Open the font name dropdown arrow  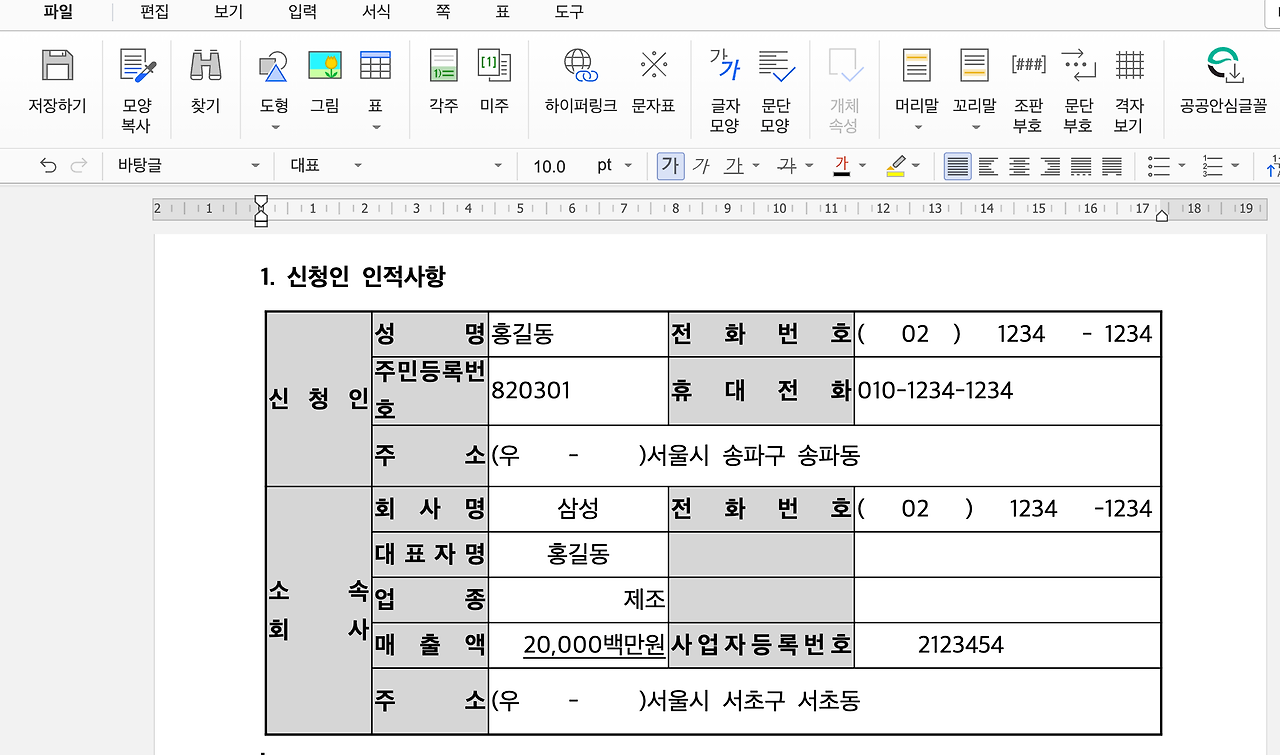498,166
